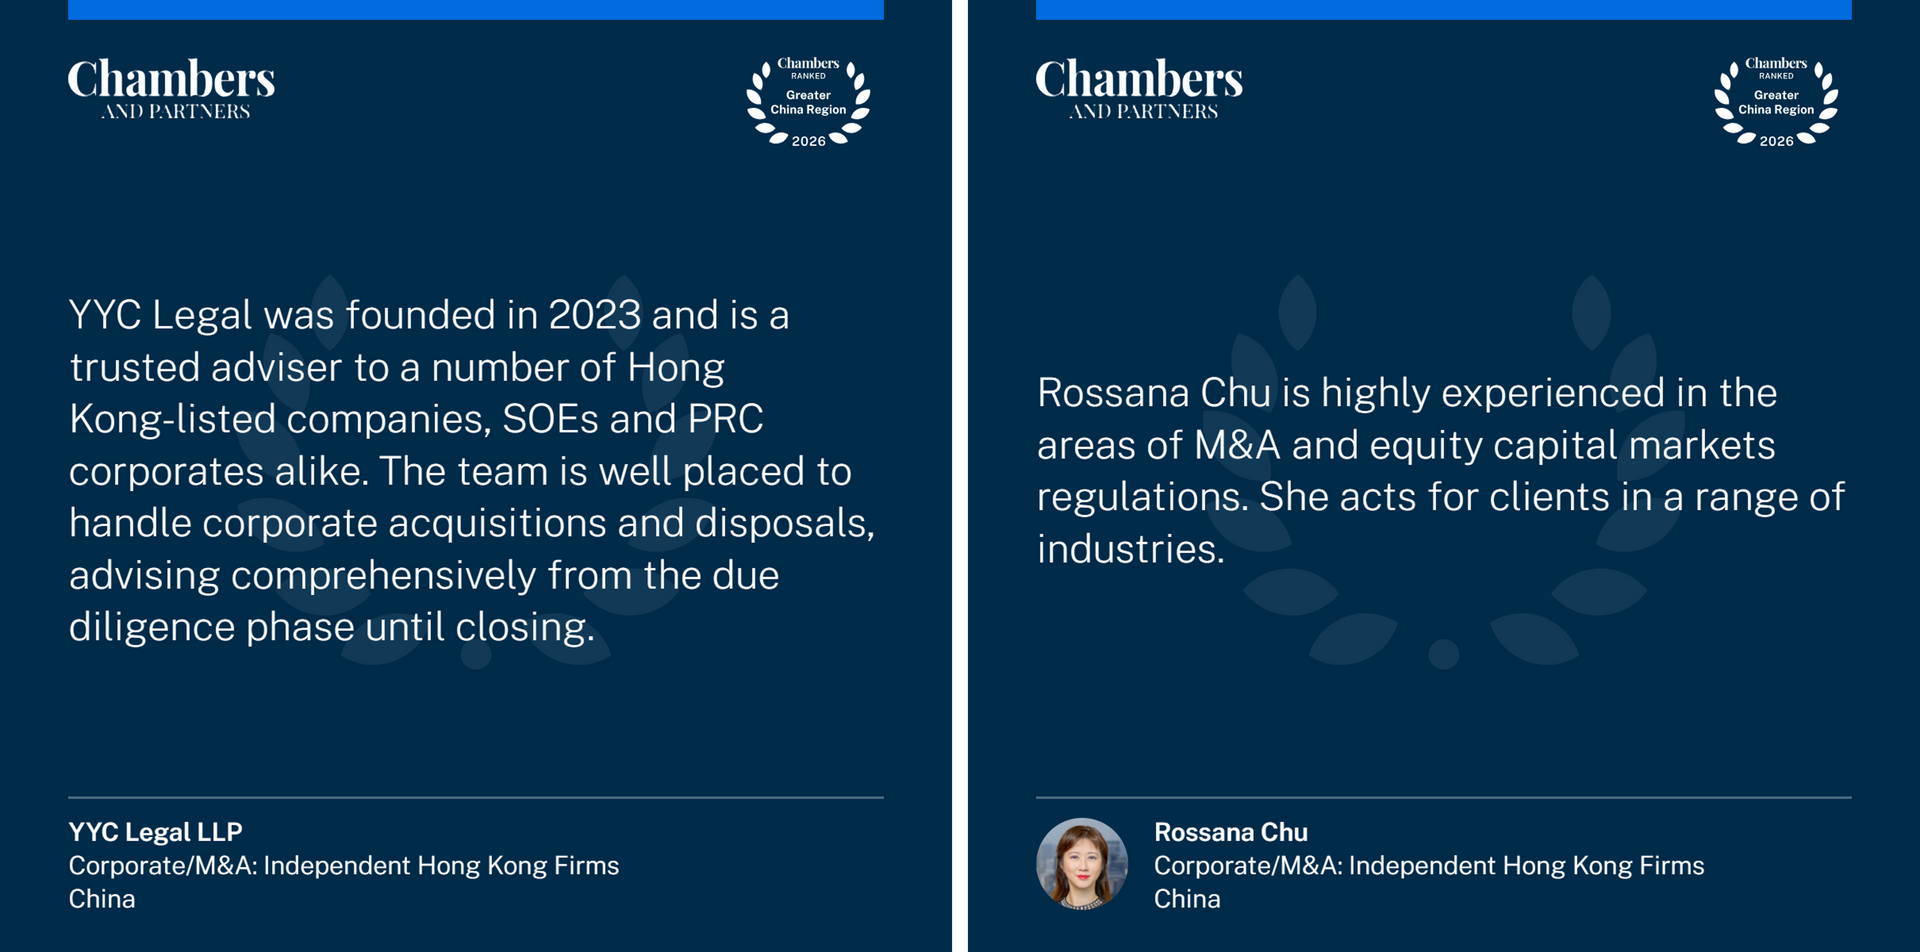Click the Chambers and Partners logo on right card
1920x952 pixels.
click(1139, 89)
